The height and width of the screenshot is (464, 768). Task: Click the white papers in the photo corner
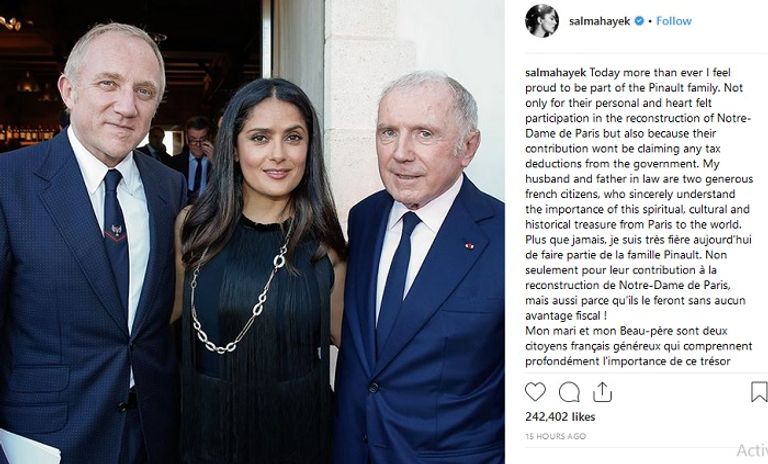(x=29, y=448)
